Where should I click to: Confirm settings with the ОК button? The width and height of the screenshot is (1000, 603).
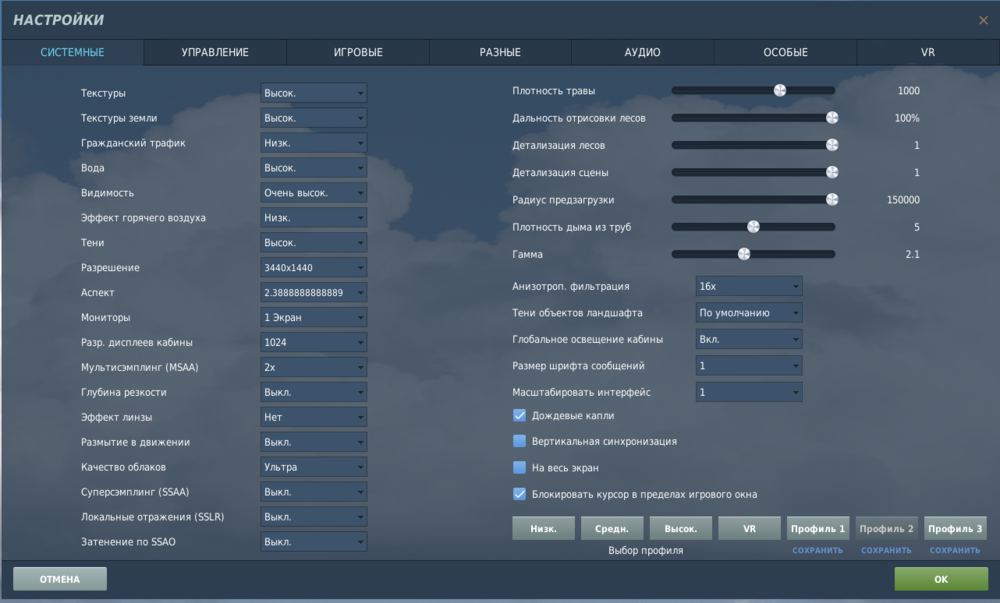939,578
